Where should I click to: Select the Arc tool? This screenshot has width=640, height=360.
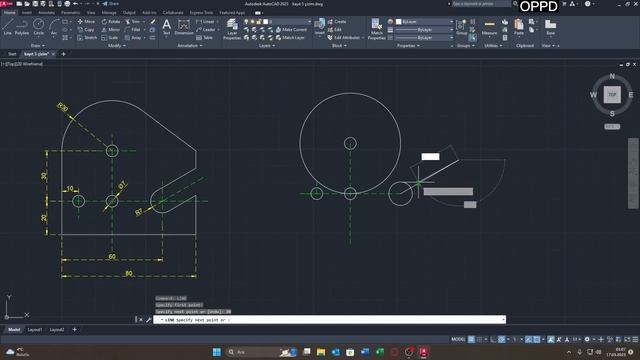click(x=54, y=27)
